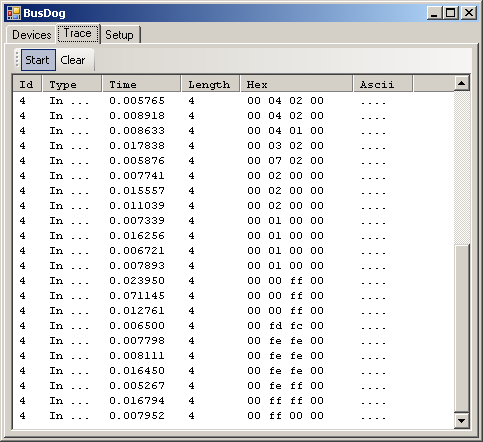Select the row with time 0.007893
This screenshot has height=442, width=483.
(x=233, y=266)
